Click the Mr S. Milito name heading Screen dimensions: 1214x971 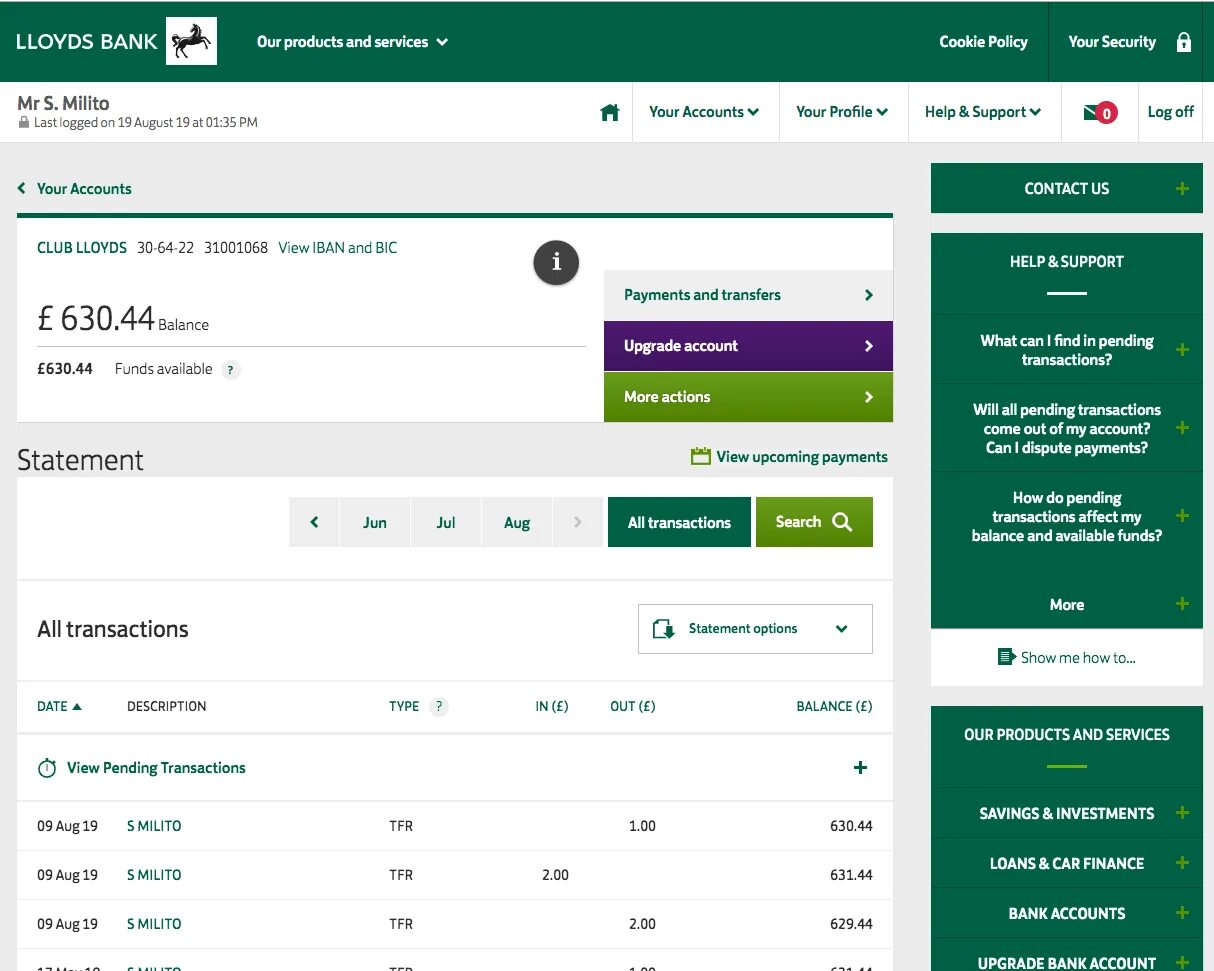(x=63, y=103)
